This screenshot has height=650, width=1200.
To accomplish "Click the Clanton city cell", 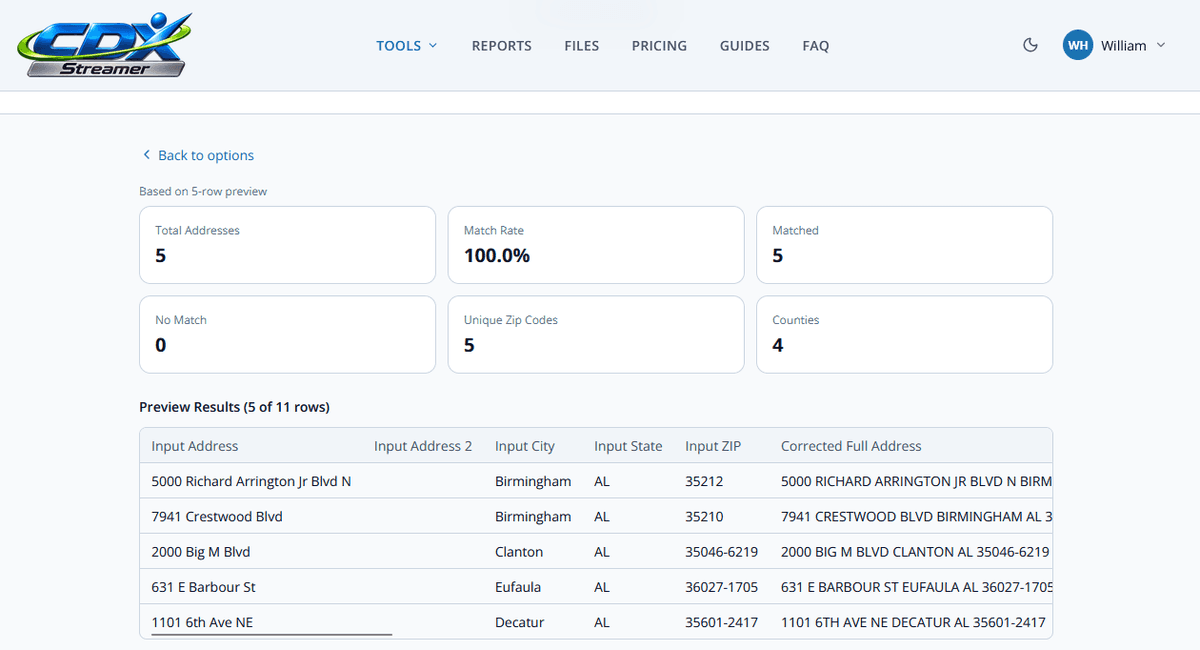I will [519, 552].
